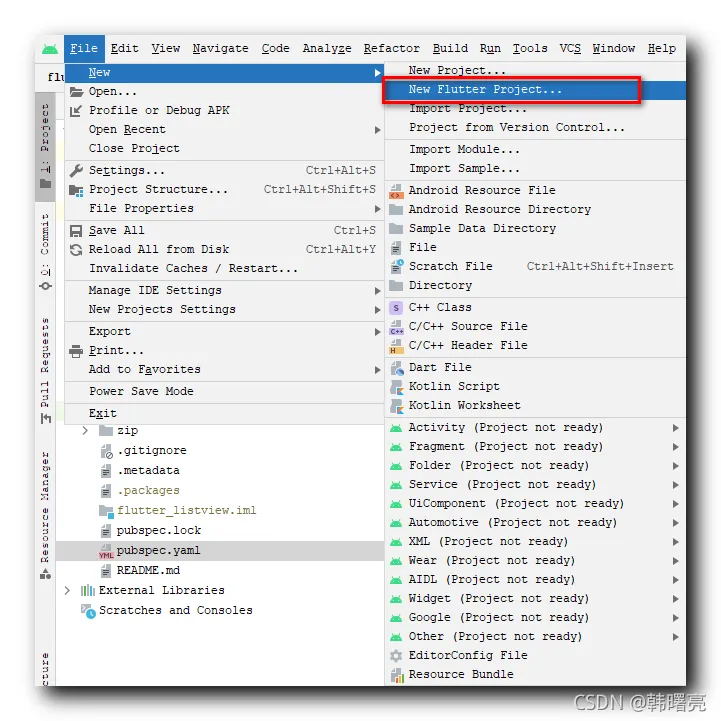The image size is (721, 721).
Task: Click the Scratch File icon
Action: pos(396,266)
